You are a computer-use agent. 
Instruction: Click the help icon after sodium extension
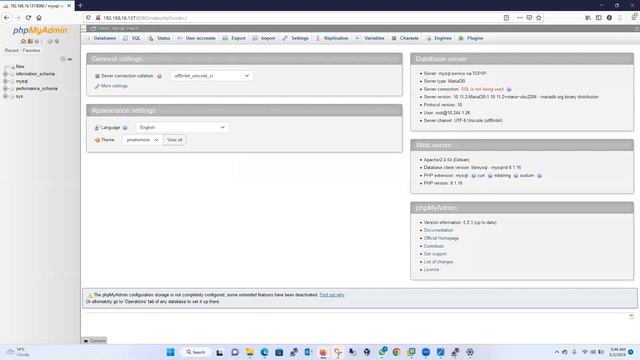click(x=539, y=176)
